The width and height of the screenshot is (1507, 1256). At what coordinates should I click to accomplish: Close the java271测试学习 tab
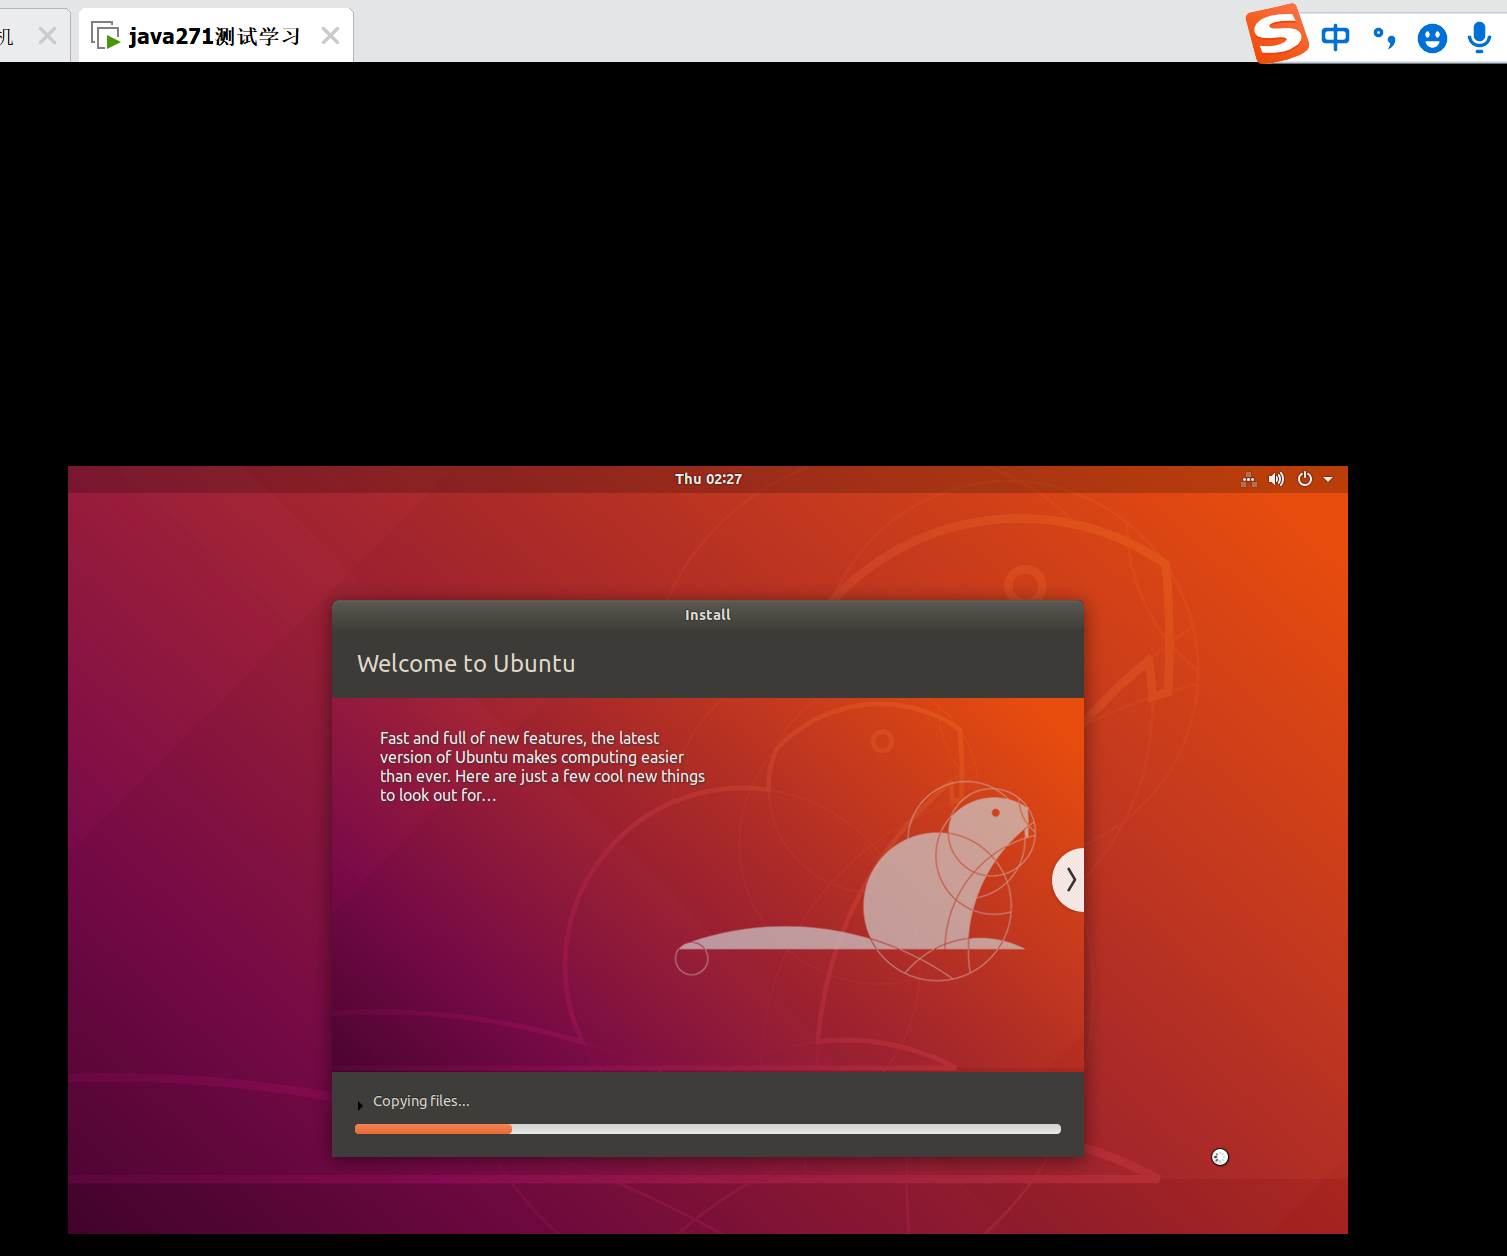point(330,36)
